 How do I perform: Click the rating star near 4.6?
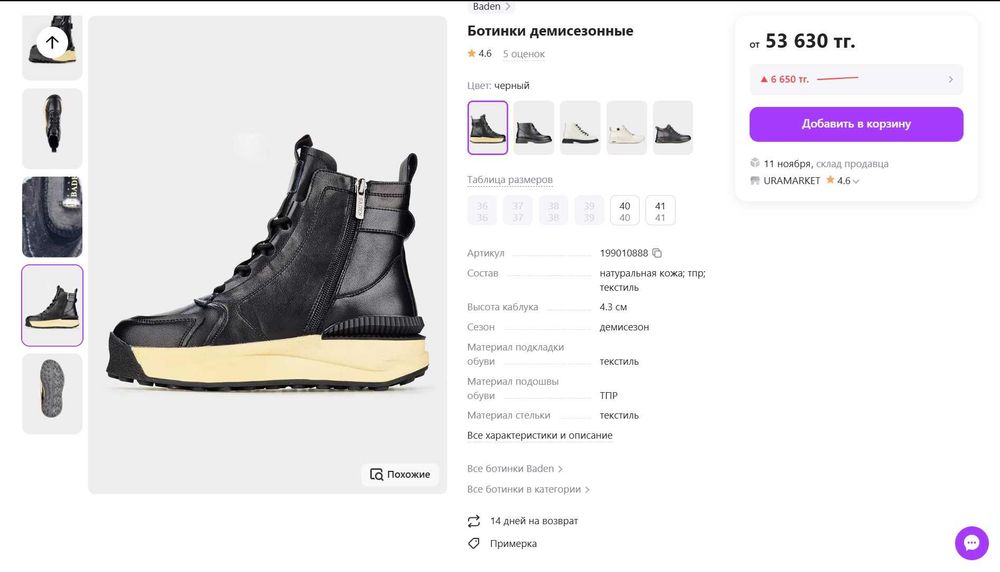pyautogui.click(x=472, y=53)
